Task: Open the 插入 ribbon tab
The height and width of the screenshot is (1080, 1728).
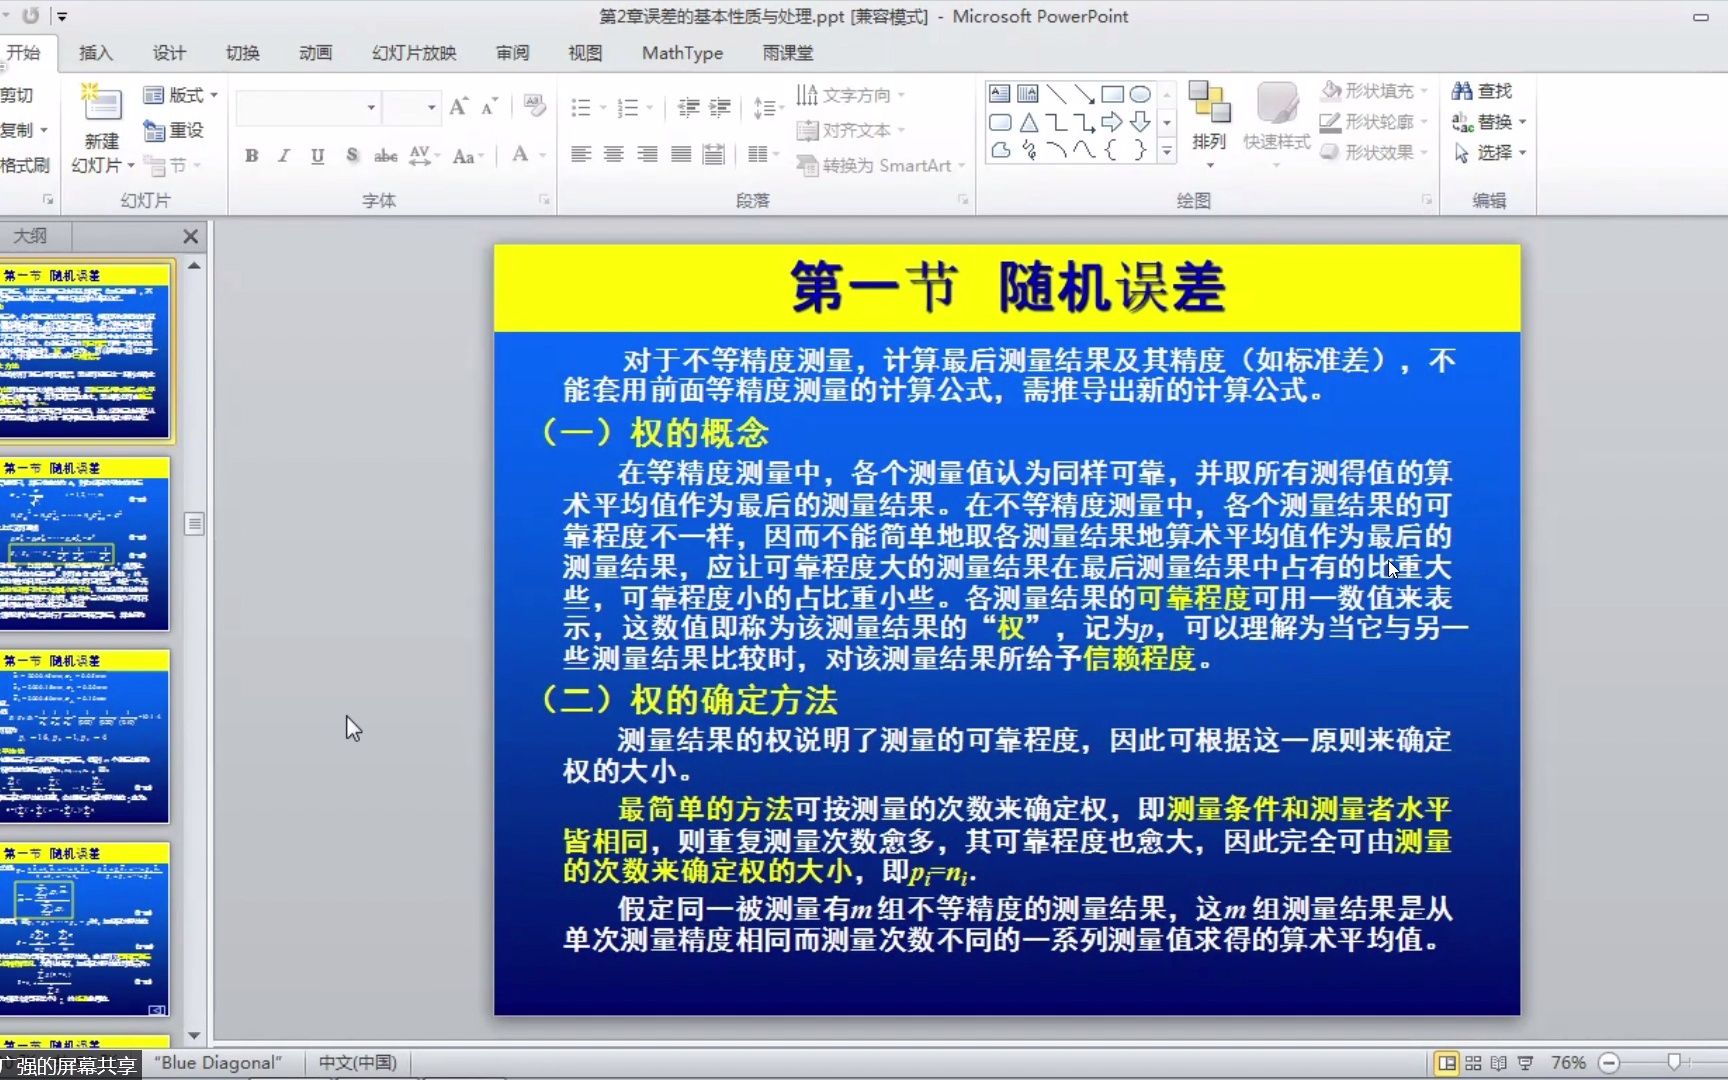Action: [96, 53]
